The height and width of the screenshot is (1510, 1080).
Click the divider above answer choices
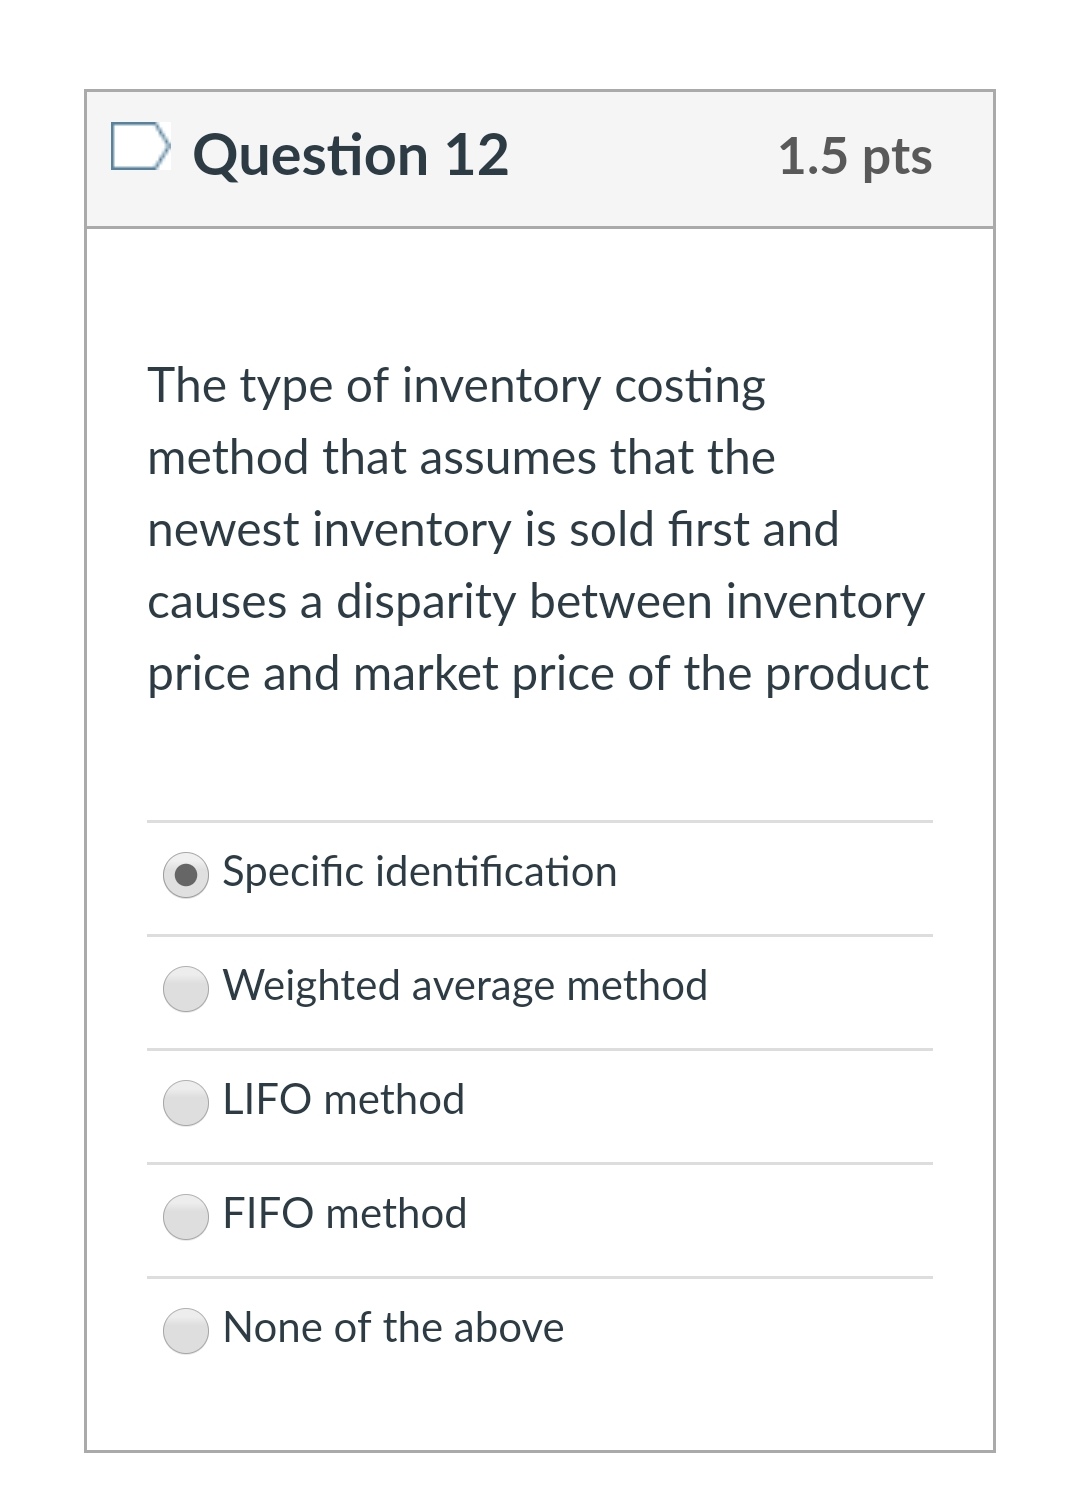click(x=540, y=818)
